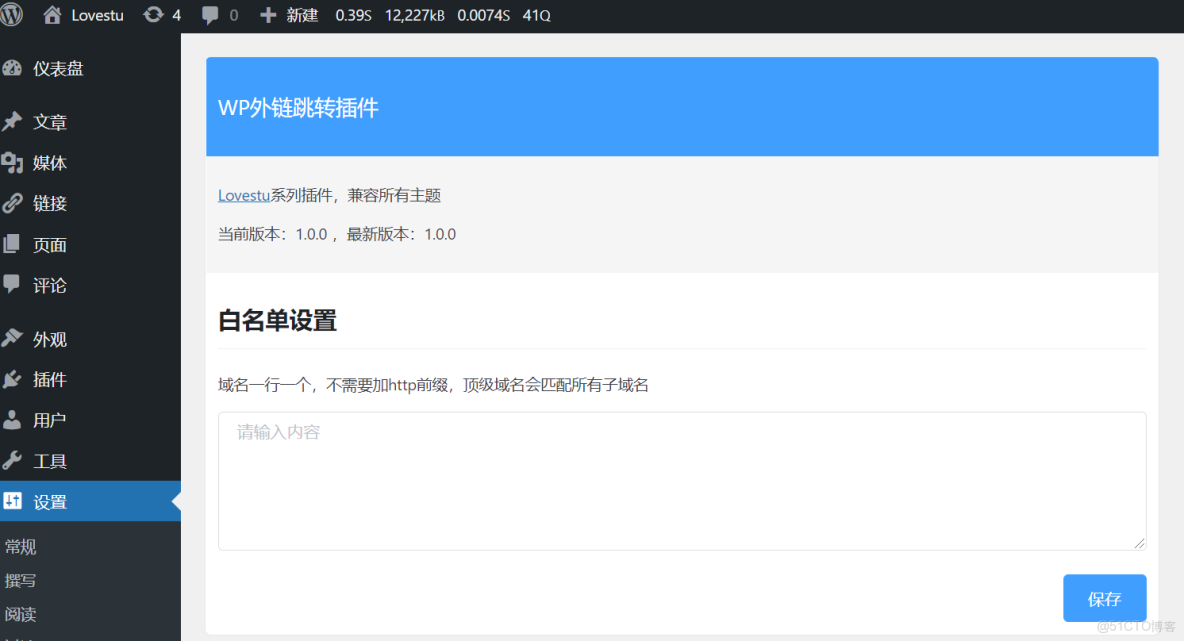Open the 常规 general settings entry

[x=20, y=546]
